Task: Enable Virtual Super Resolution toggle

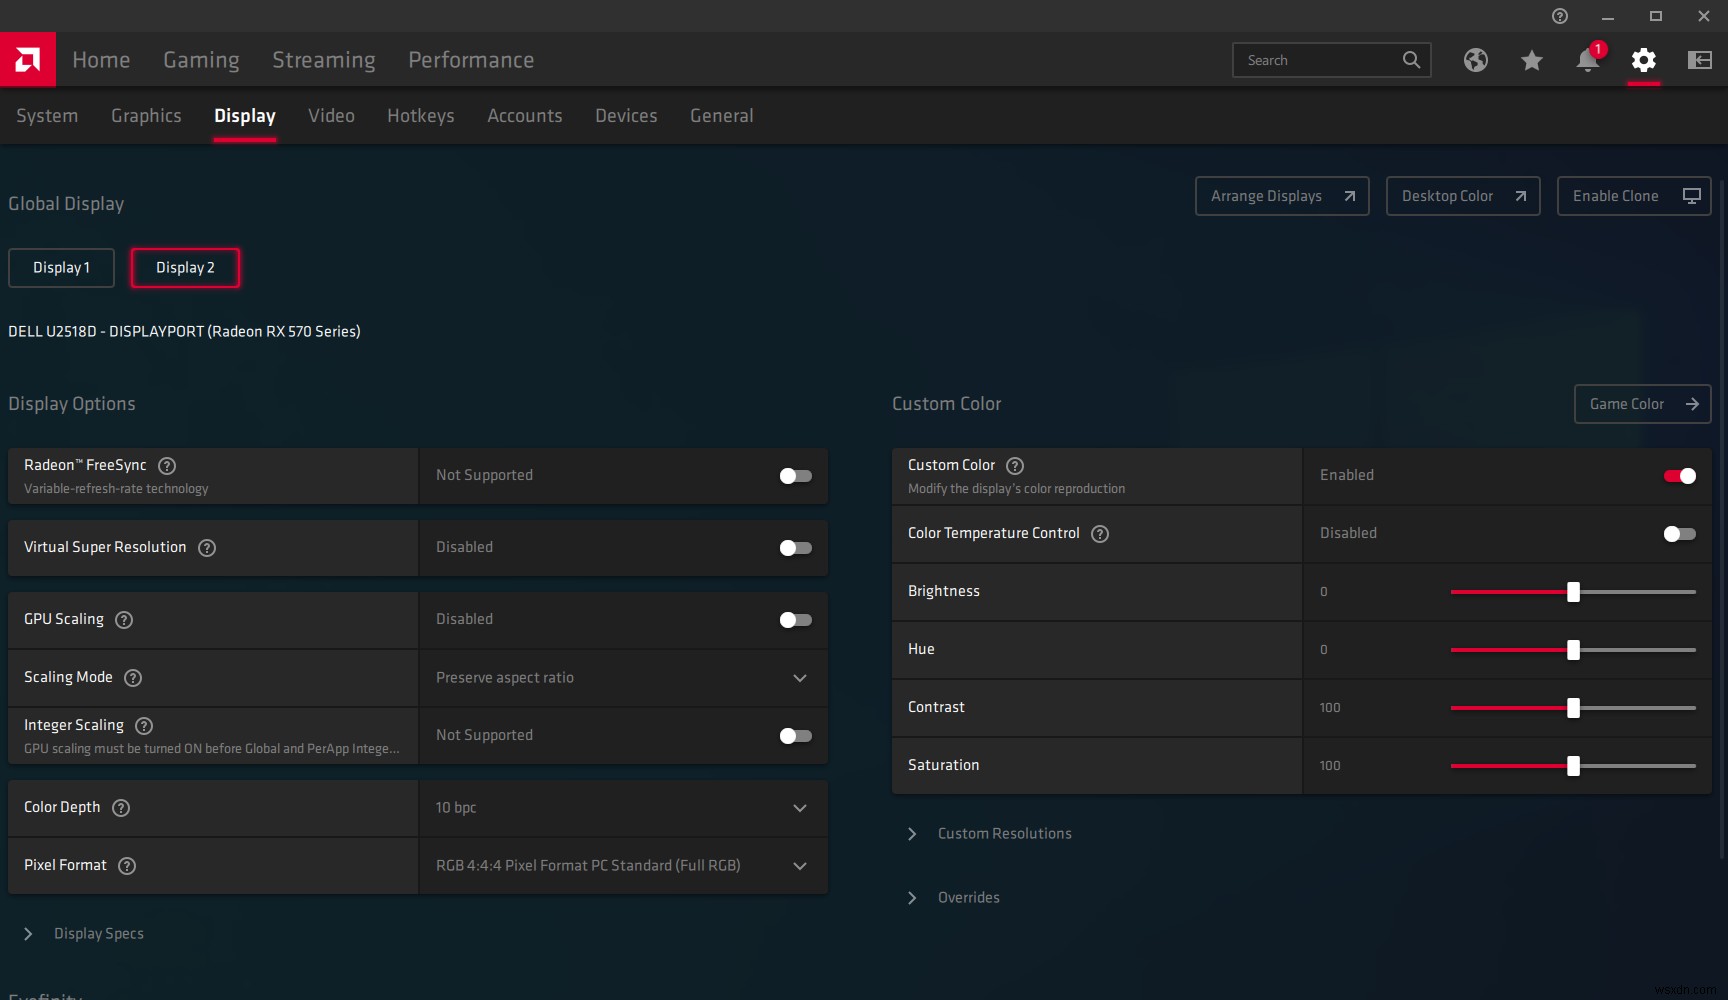Action: tap(795, 548)
